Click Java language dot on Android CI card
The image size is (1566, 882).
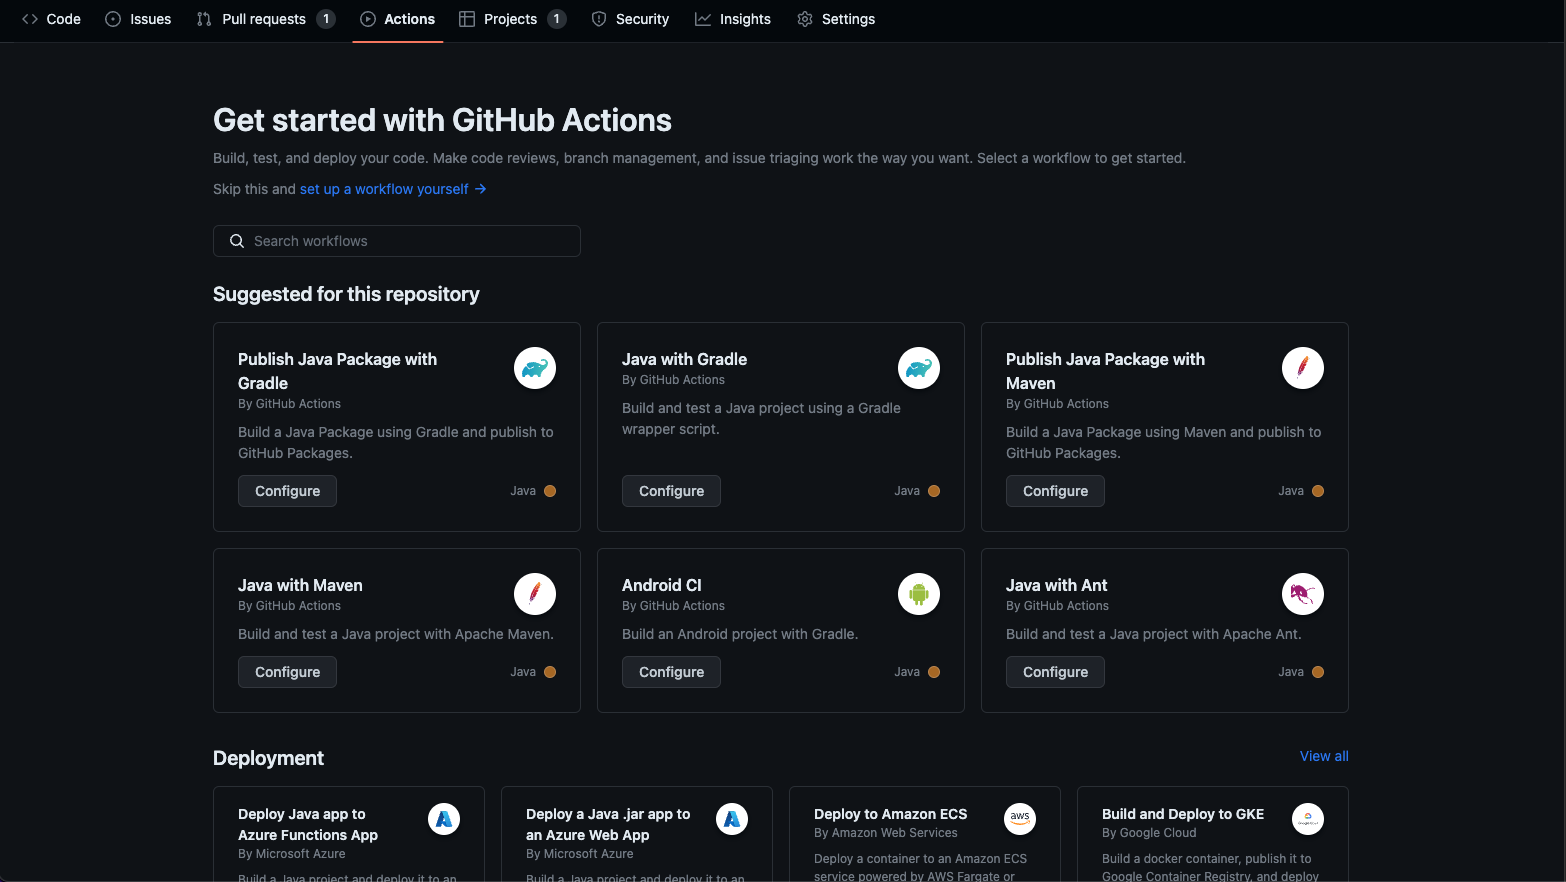(x=934, y=672)
